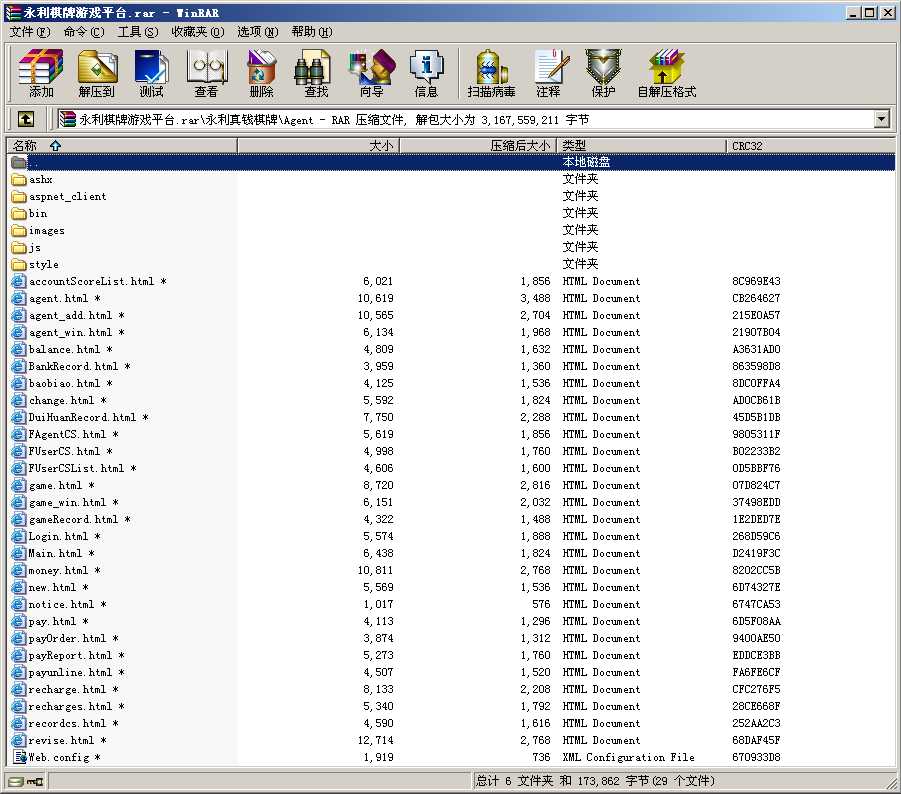This screenshot has height=794, width=901.
Task: Sort by the 类型 column header
Action: (x=641, y=146)
